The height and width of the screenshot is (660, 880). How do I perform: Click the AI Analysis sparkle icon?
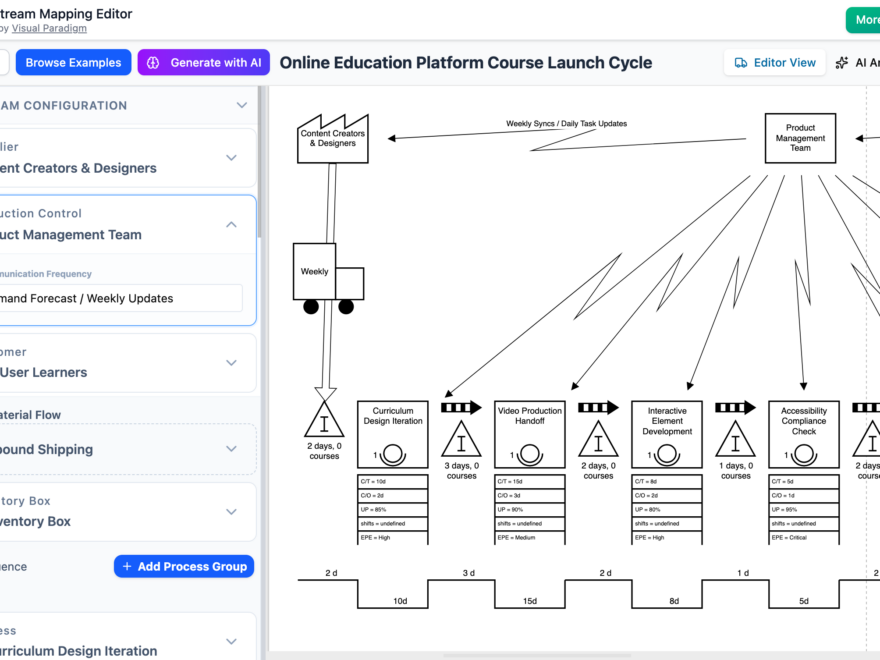[845, 62]
